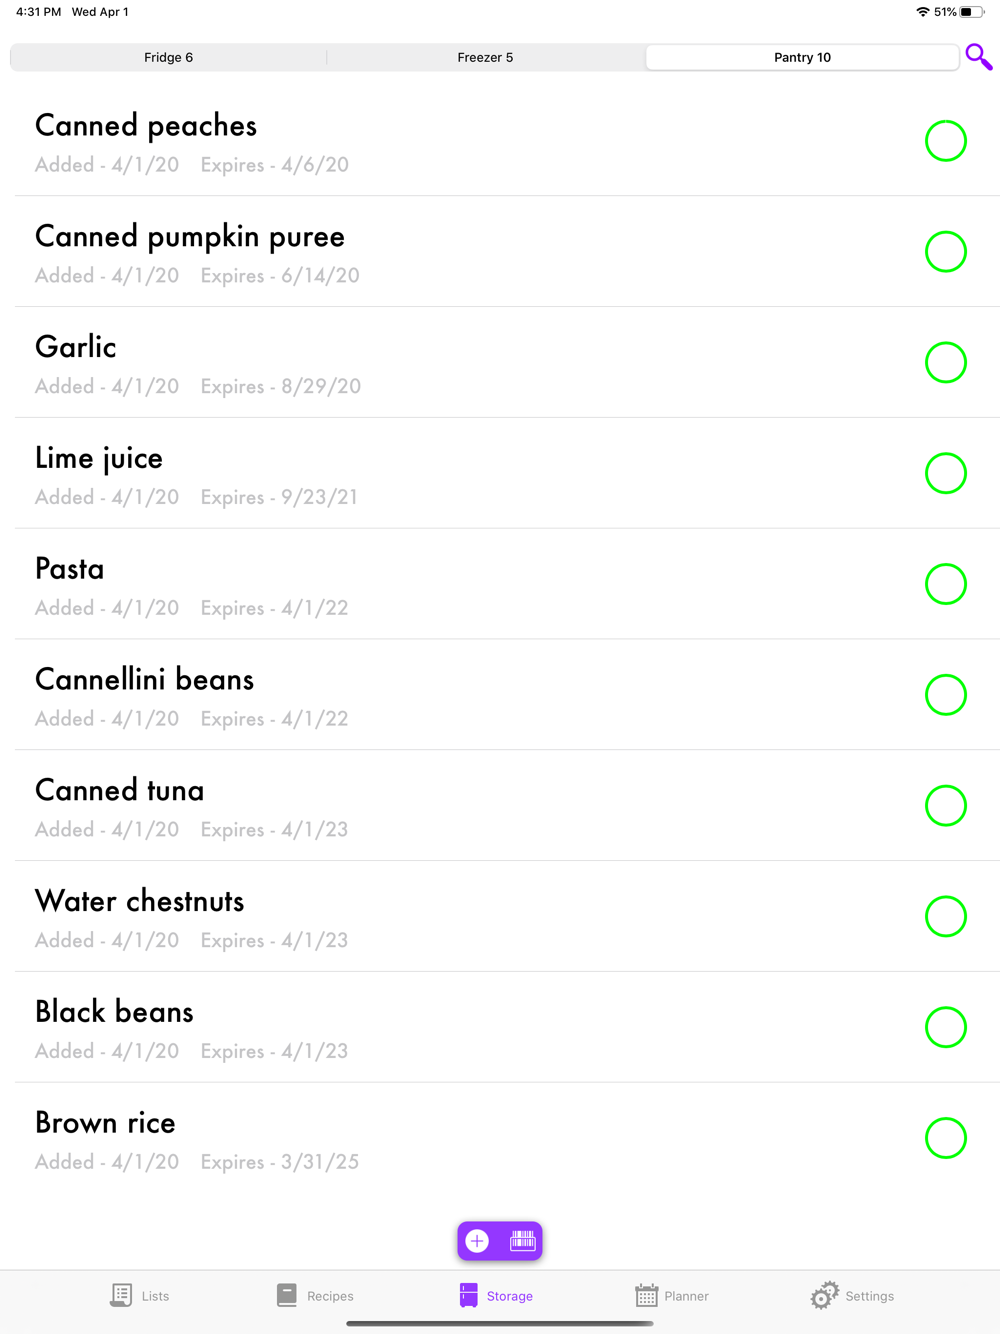Tap the Storage fridge icon

pos(469,1295)
